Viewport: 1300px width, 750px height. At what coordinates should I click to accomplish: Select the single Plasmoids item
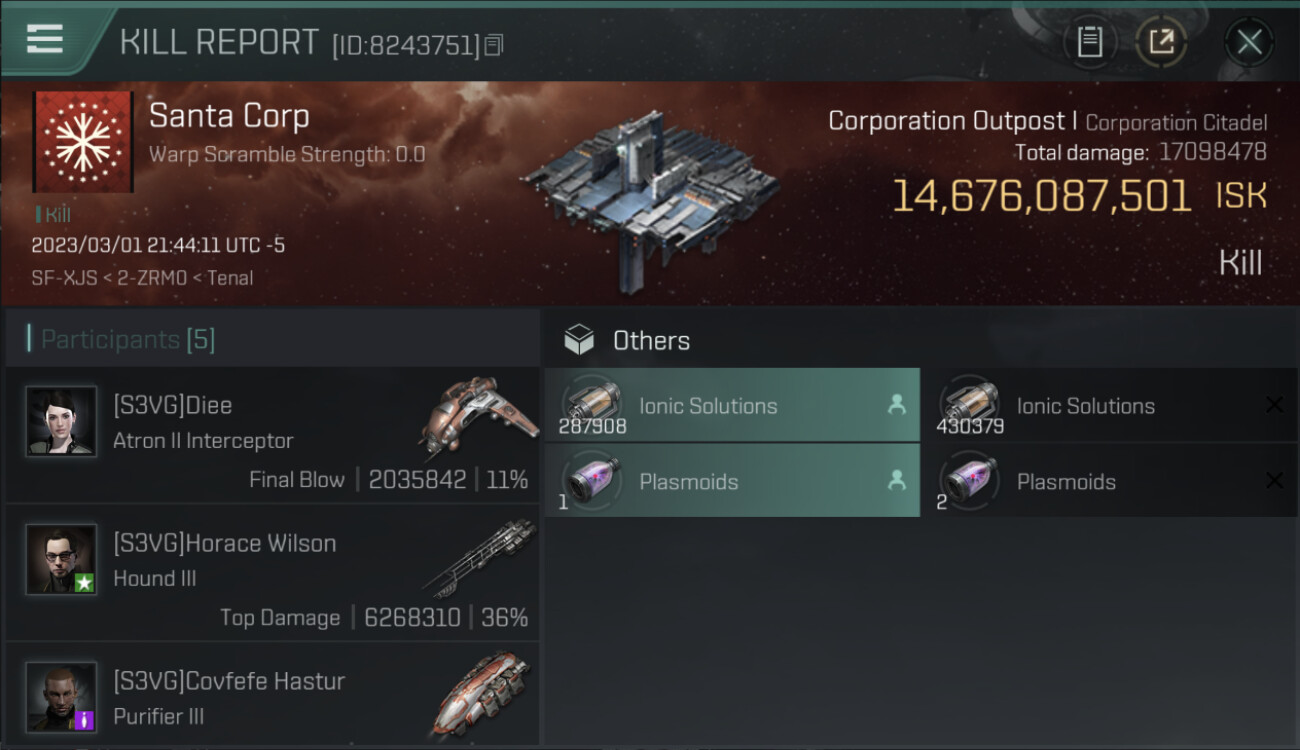point(732,481)
